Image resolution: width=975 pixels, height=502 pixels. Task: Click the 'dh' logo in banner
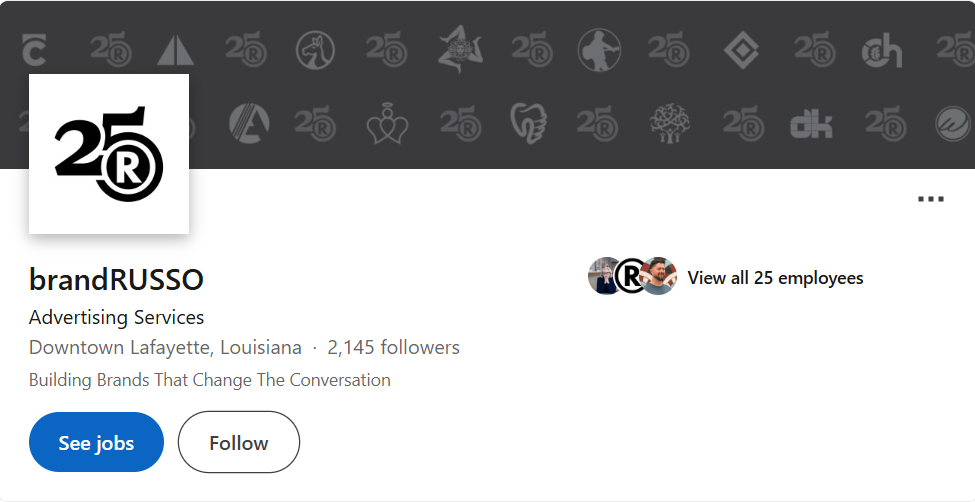coord(882,50)
